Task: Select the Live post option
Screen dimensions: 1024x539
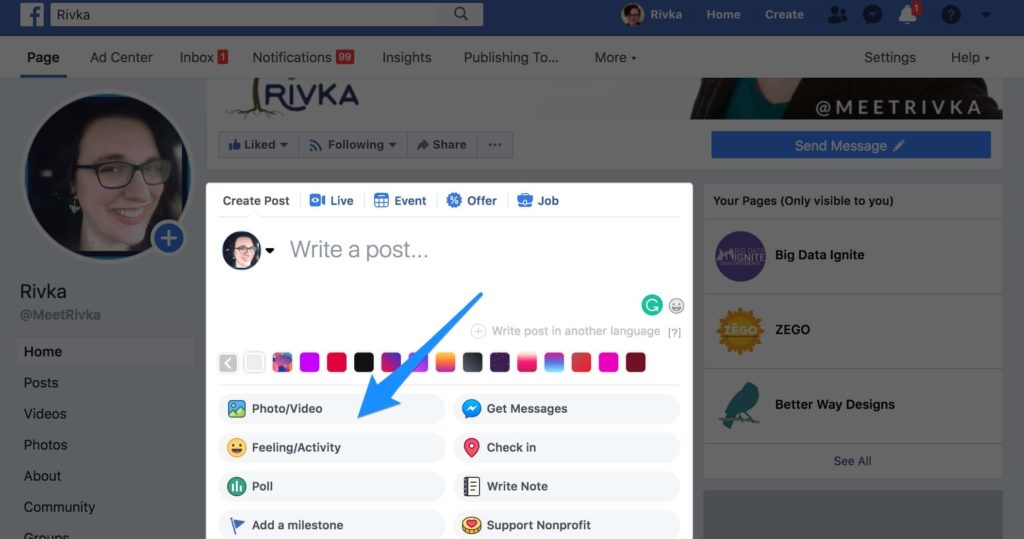Action: coord(332,201)
